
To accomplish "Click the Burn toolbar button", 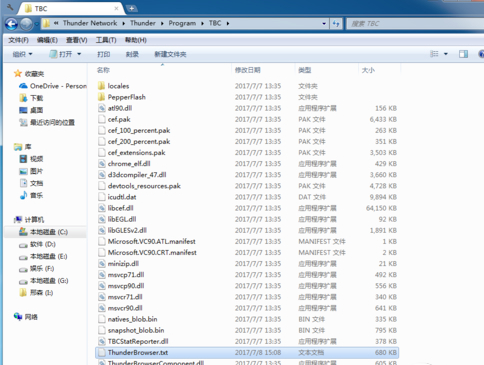I will tap(132, 54).
